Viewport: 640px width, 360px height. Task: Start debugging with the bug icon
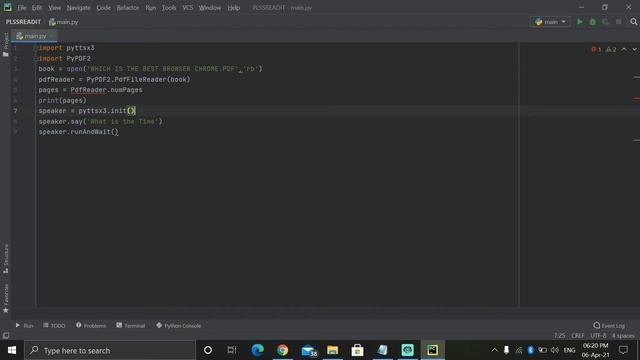click(593, 22)
